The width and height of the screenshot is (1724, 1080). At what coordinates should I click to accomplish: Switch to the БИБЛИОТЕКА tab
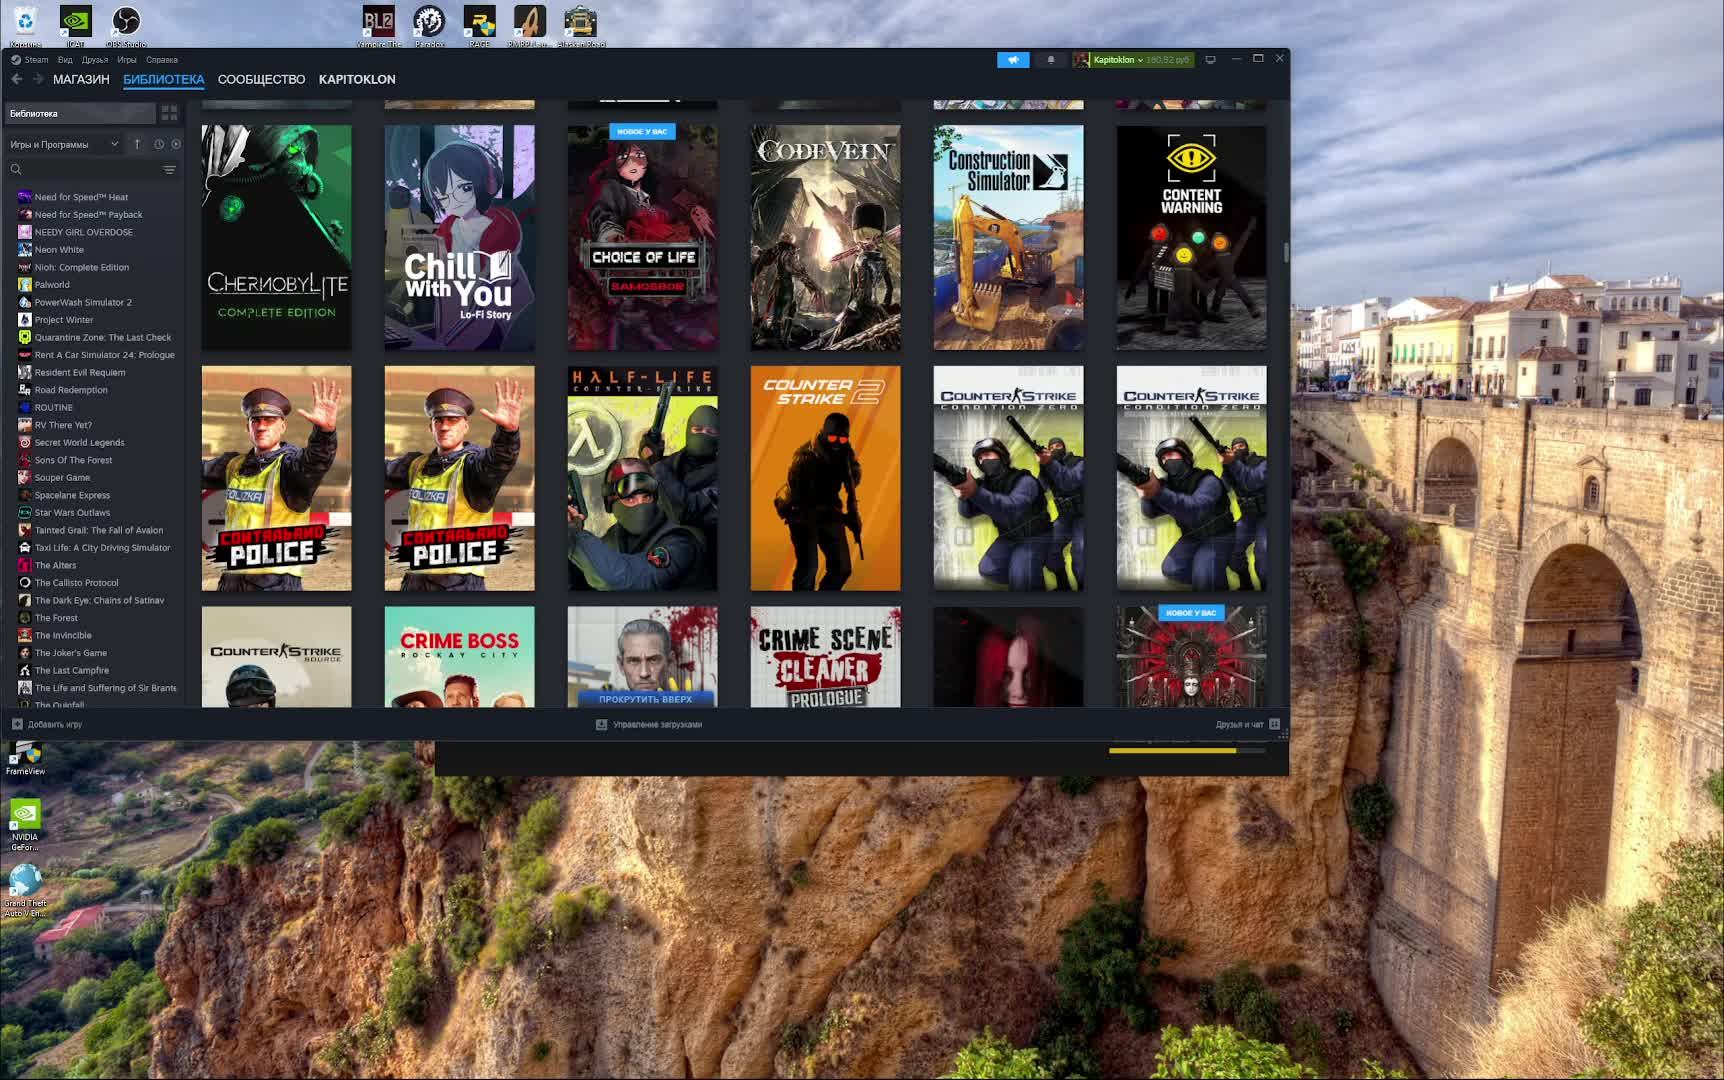coord(164,79)
